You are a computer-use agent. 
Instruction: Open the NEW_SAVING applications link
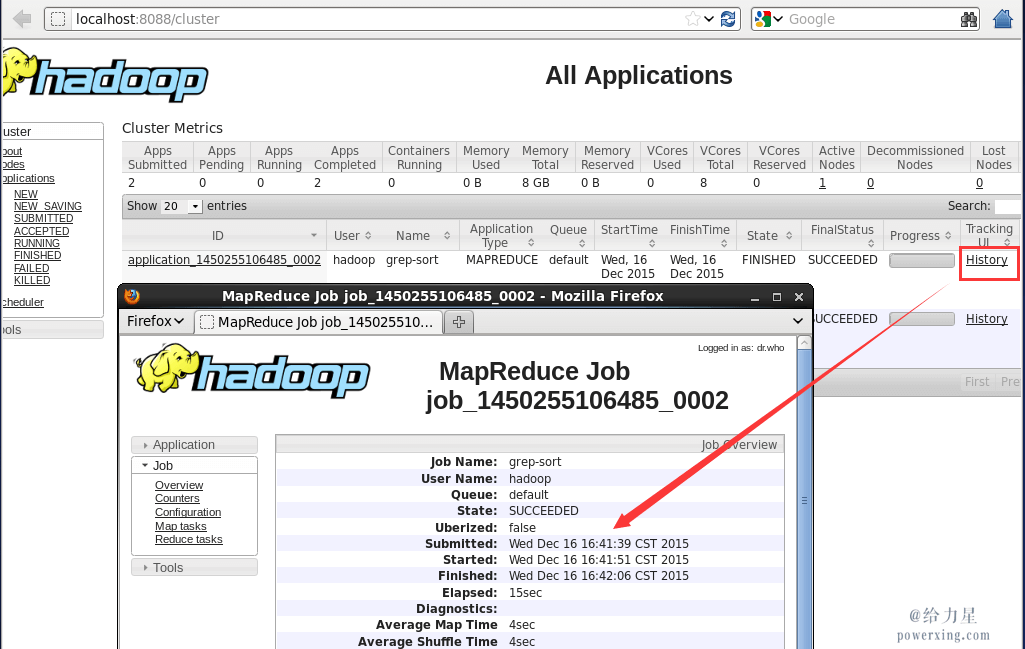pos(48,206)
